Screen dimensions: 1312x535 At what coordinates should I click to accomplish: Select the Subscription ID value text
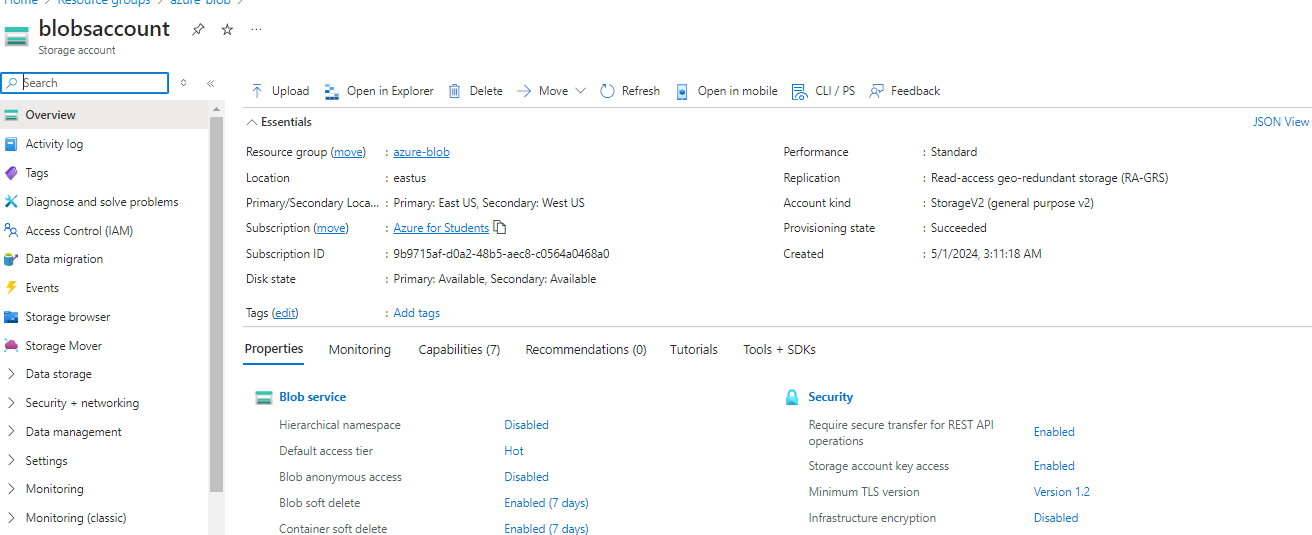coord(501,254)
